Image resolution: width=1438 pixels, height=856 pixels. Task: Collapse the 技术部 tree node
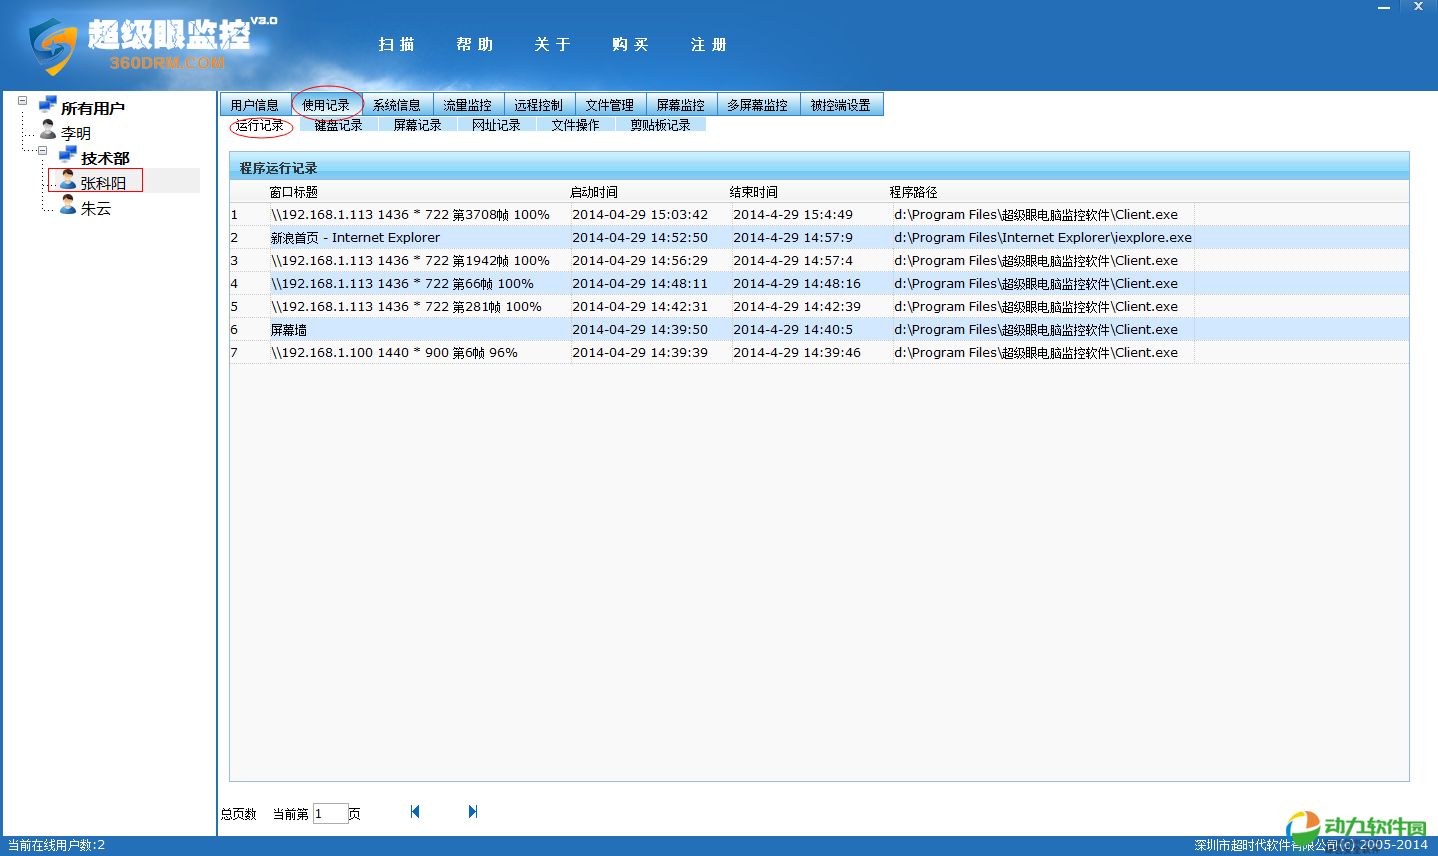coord(42,151)
